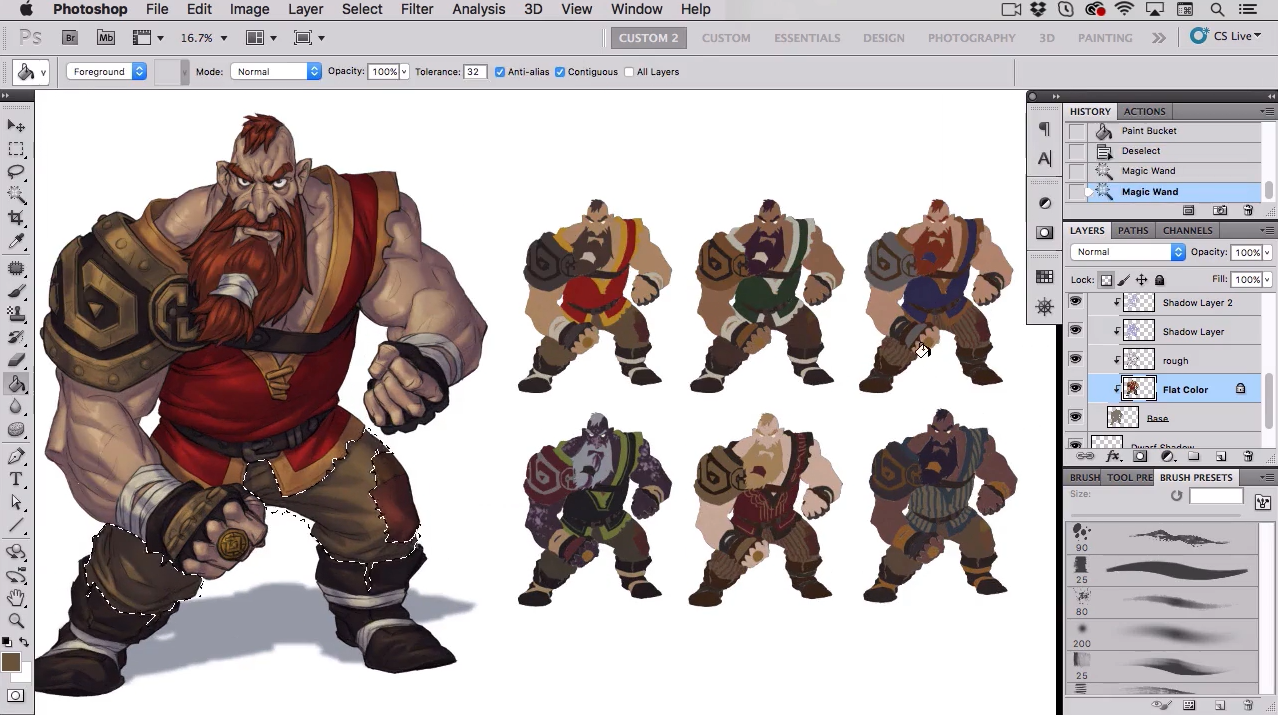Swap foreground and background colors
1278x715 pixels.
(x=24, y=643)
